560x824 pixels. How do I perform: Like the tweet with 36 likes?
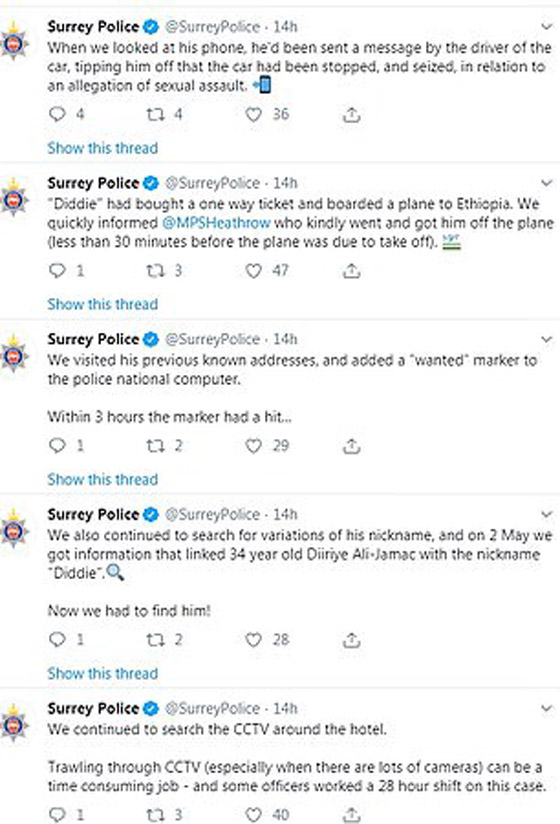click(x=254, y=114)
